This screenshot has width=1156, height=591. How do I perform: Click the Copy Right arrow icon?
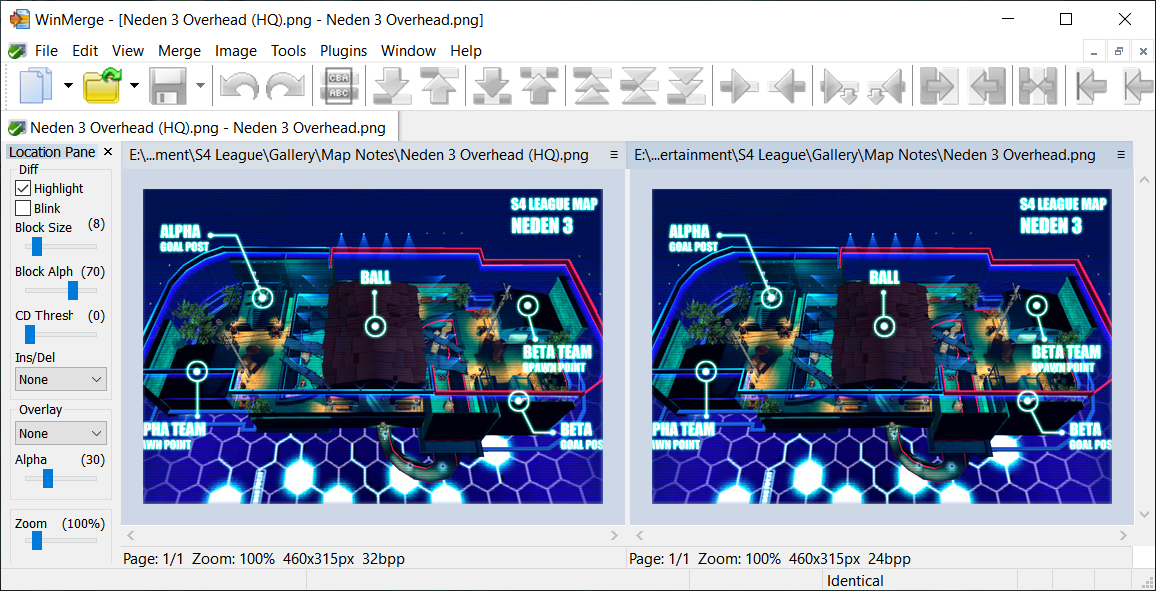coord(739,86)
